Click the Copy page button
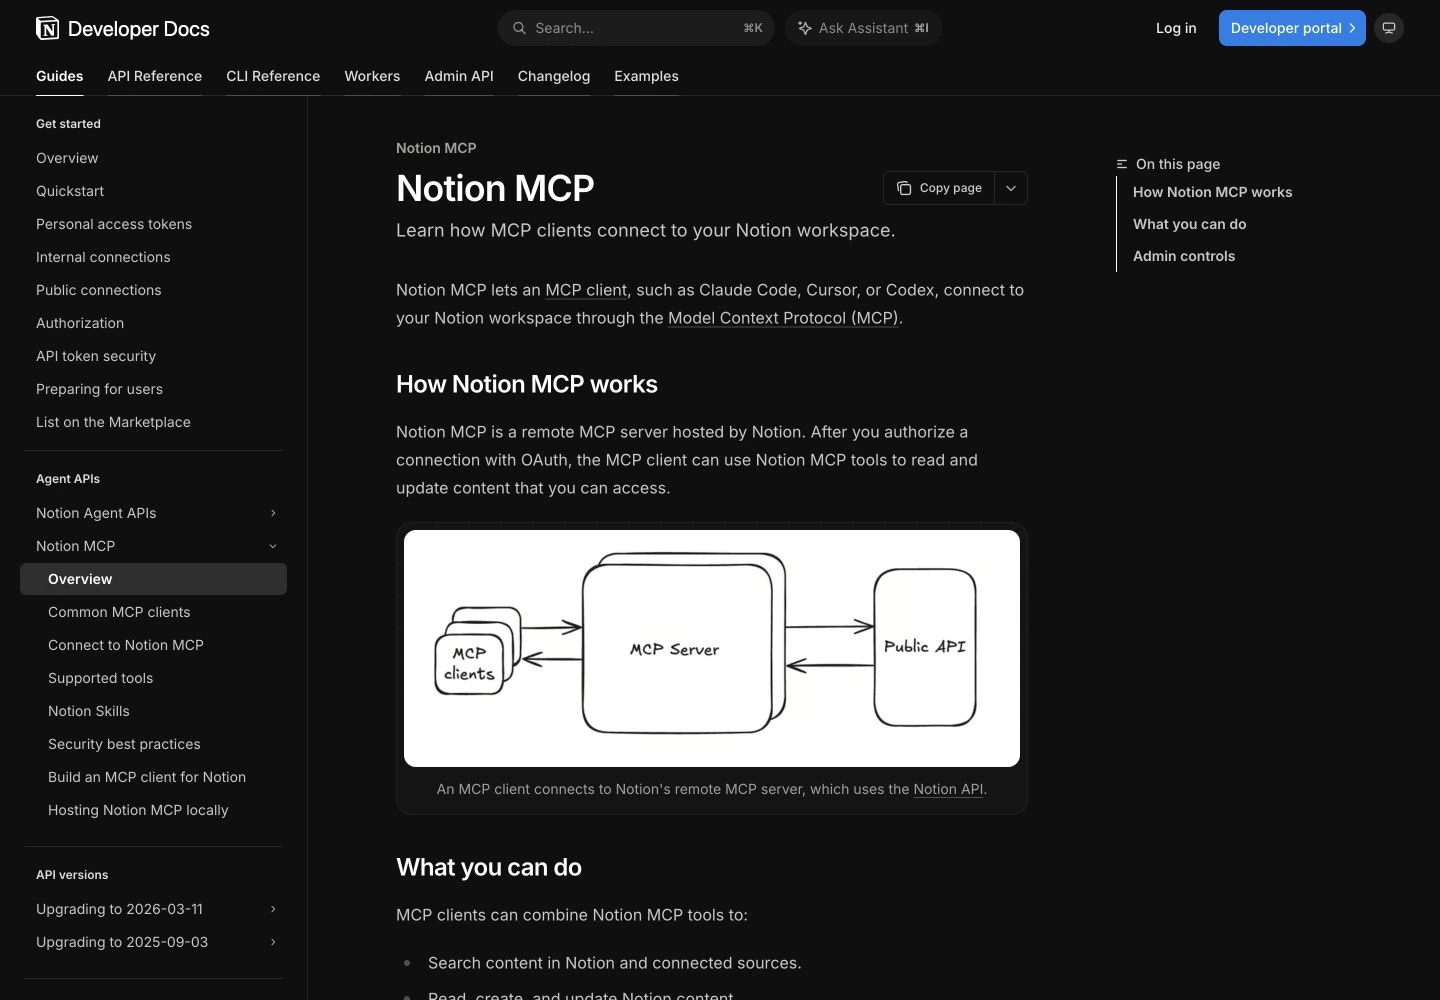 click(939, 188)
